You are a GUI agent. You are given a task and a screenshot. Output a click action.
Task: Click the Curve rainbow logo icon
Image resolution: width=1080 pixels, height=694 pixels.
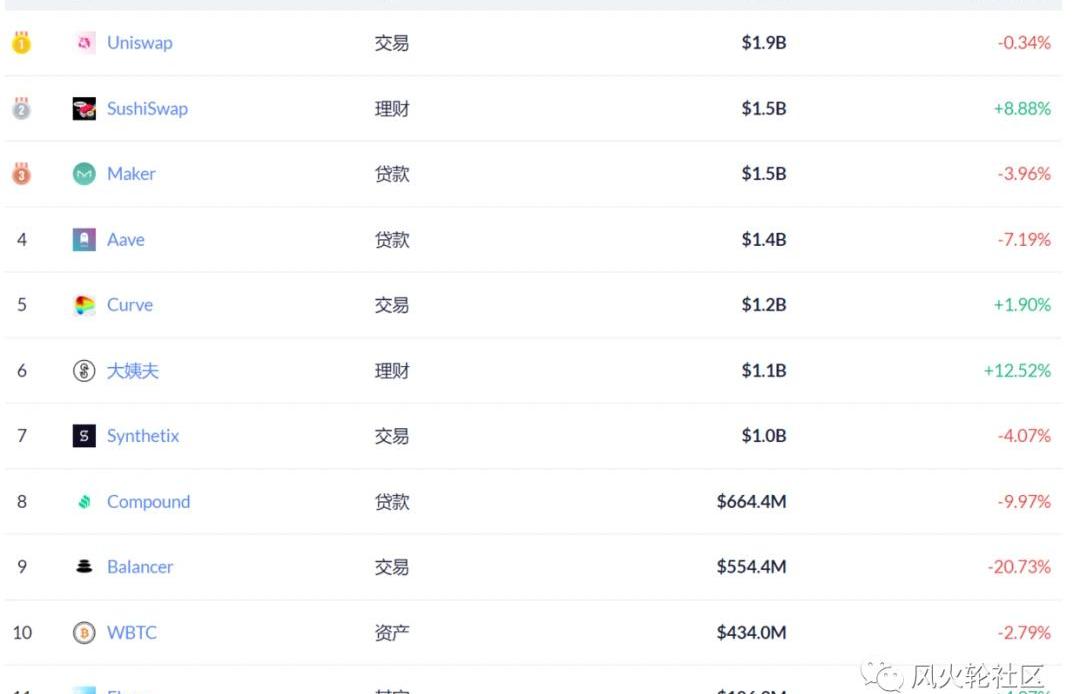tap(84, 305)
